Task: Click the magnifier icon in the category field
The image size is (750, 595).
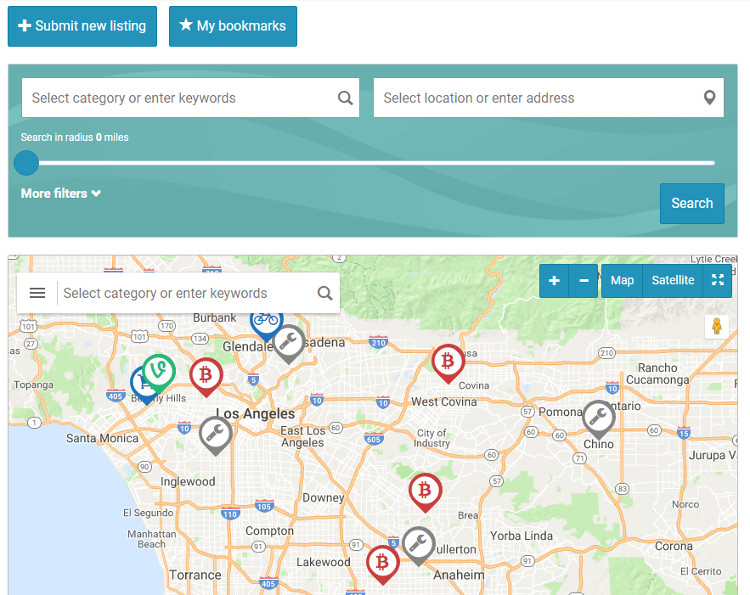Action: tap(345, 98)
